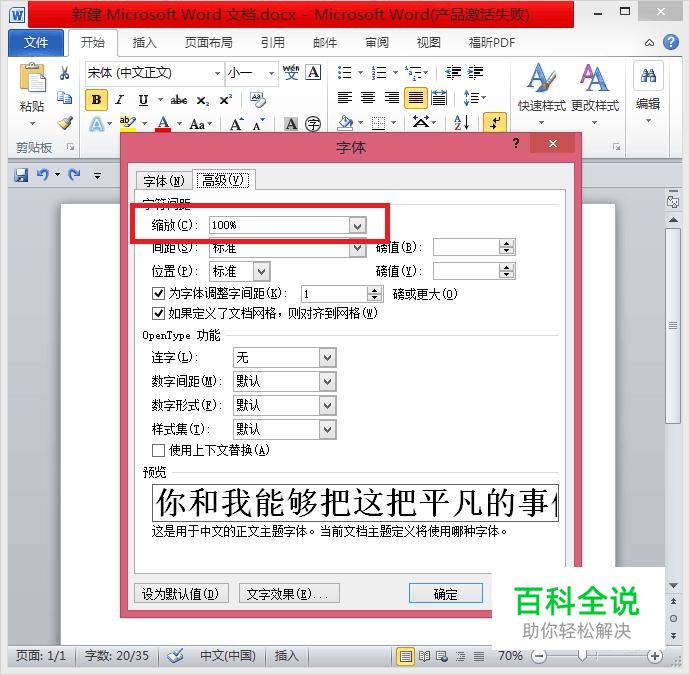690x675 pixels.
Task: Click the Copy icon in clipboard group
Action: click(x=65, y=98)
